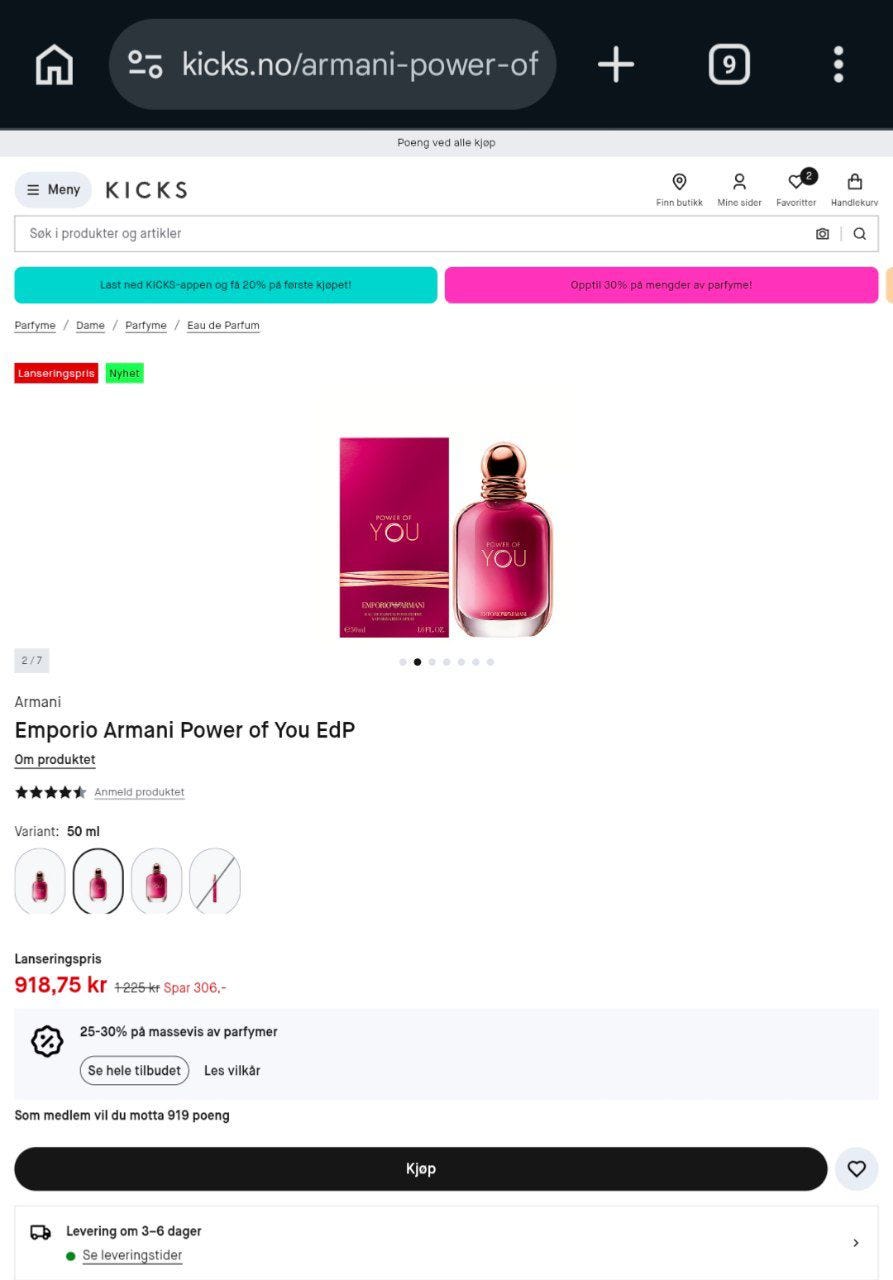Expand delivery info with chevron arrow
This screenshot has width=893, height=1280.
point(855,1243)
